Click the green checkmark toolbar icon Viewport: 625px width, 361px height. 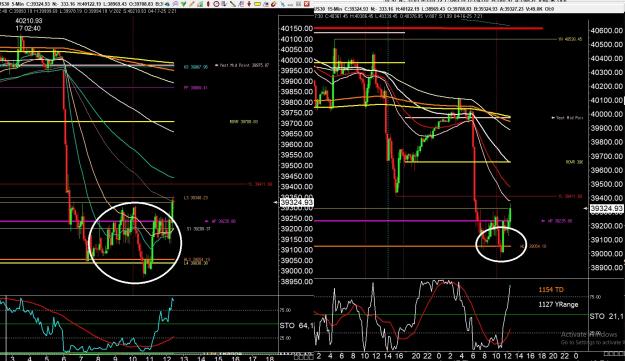coord(183,4)
